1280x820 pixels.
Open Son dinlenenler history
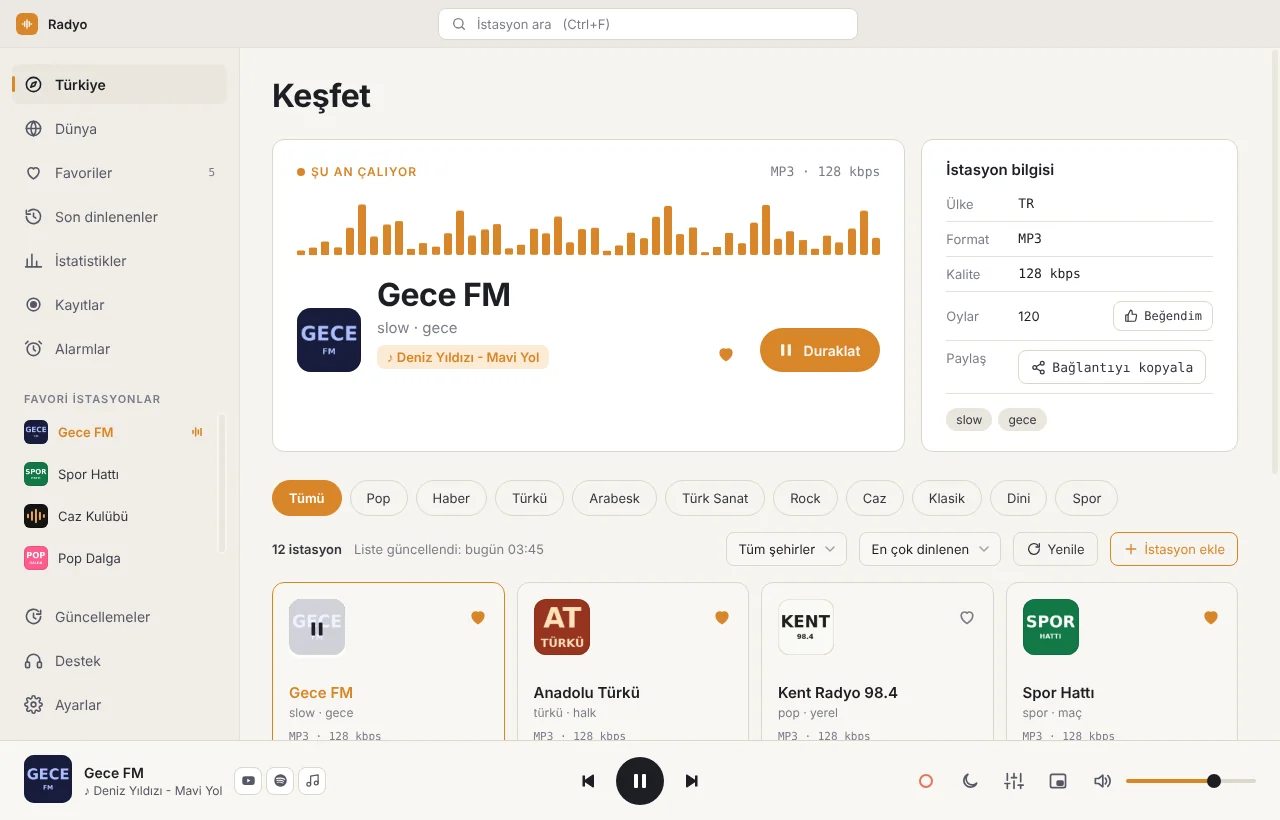[x=120, y=217]
